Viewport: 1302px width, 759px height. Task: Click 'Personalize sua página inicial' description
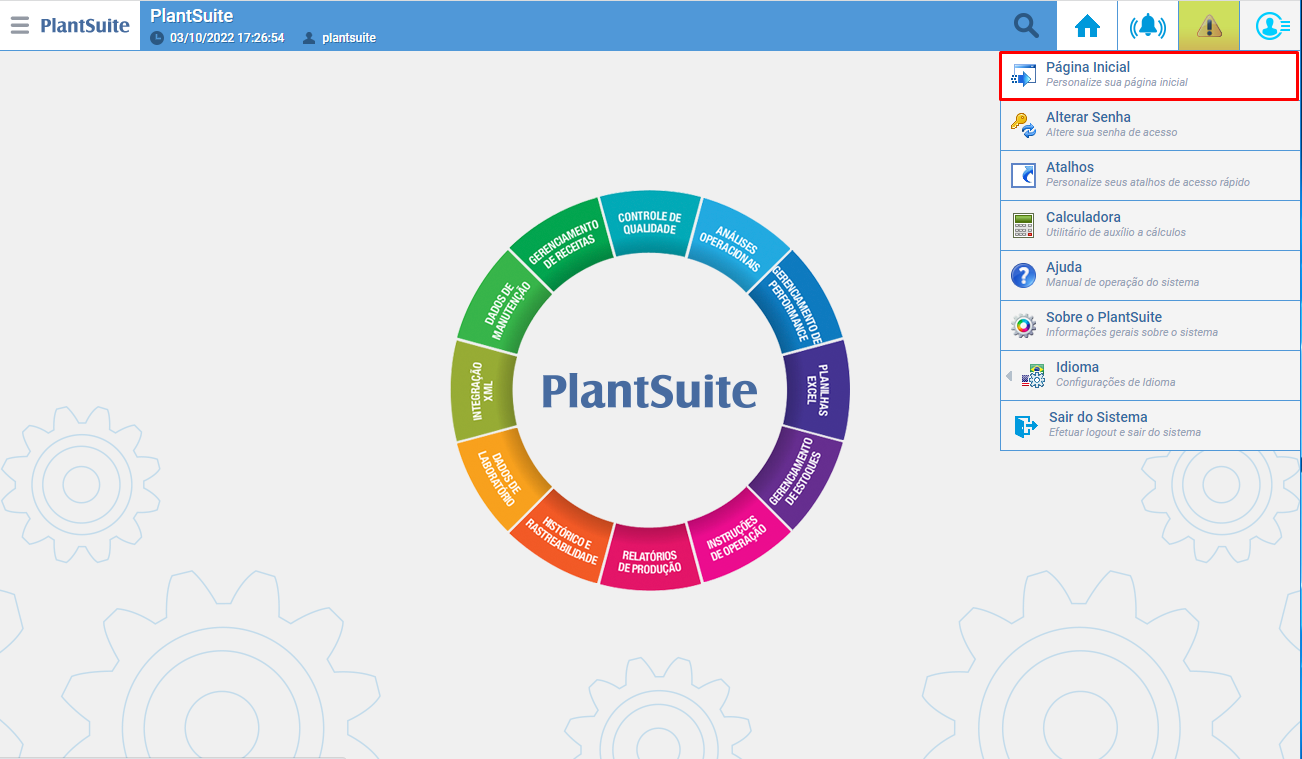pos(1117,83)
